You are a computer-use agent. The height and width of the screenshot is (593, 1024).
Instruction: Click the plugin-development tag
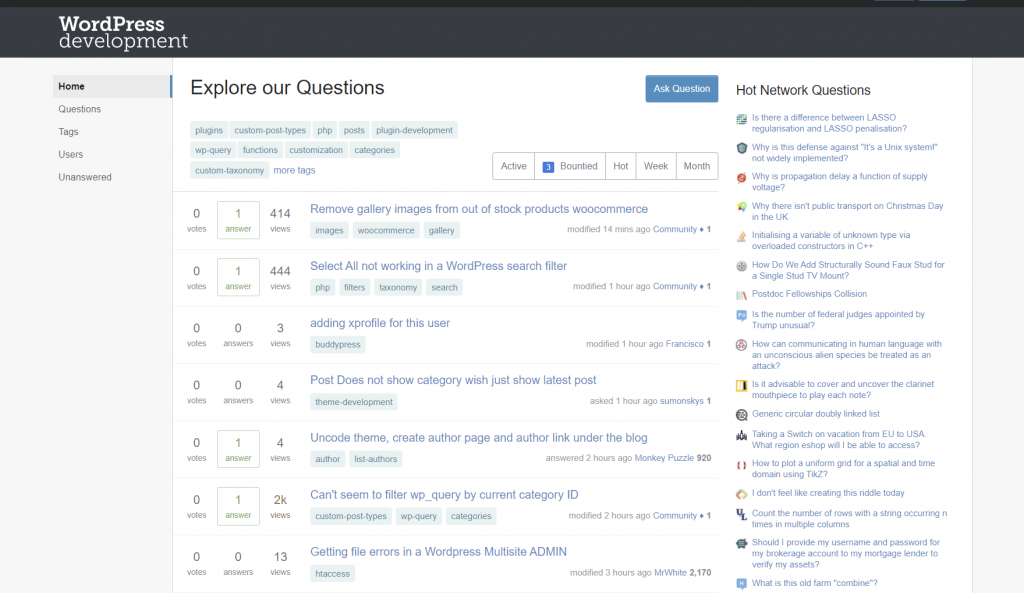[x=414, y=130]
